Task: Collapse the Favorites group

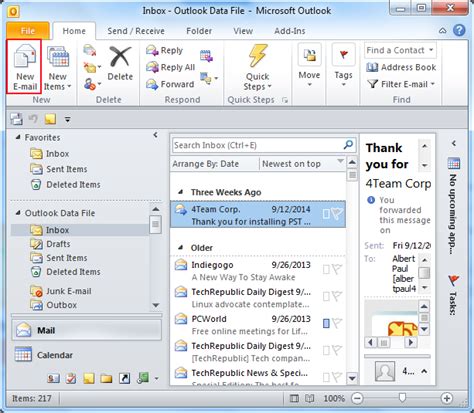Action: pos(18,137)
